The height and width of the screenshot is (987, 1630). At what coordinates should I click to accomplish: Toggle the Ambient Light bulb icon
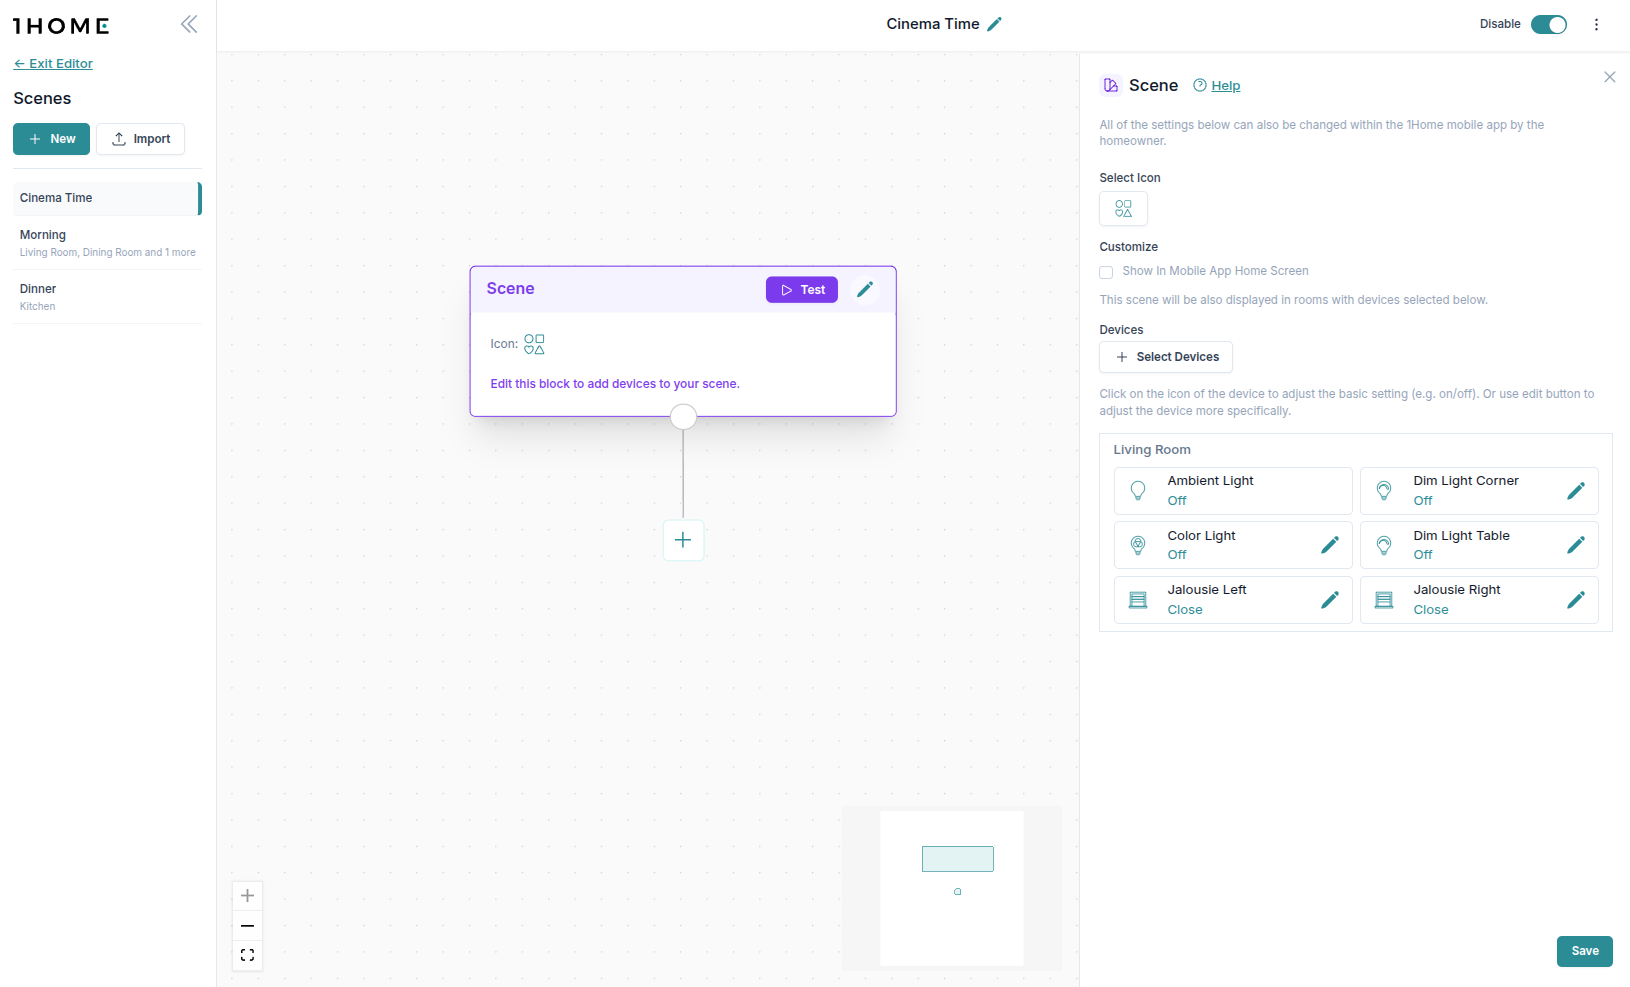tap(1138, 490)
